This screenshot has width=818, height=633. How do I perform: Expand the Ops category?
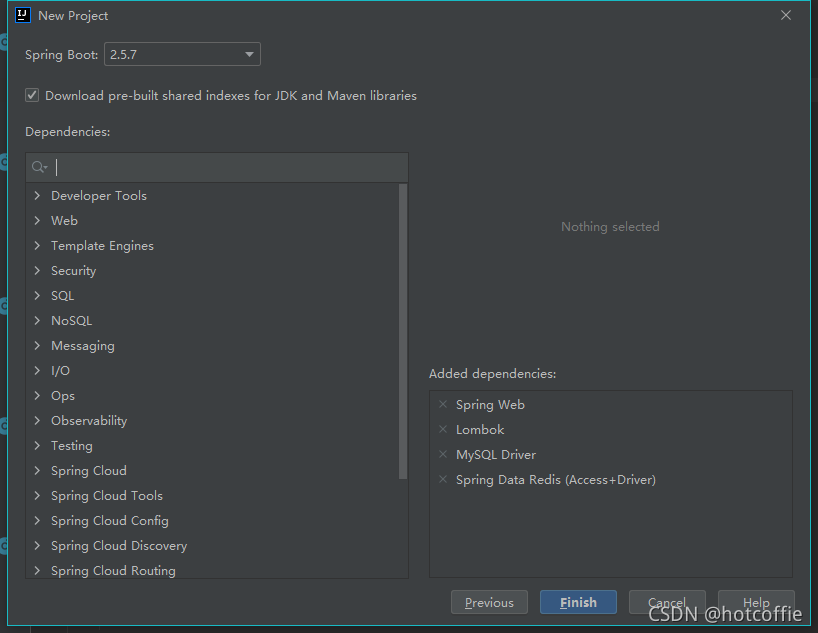[x=37, y=396]
